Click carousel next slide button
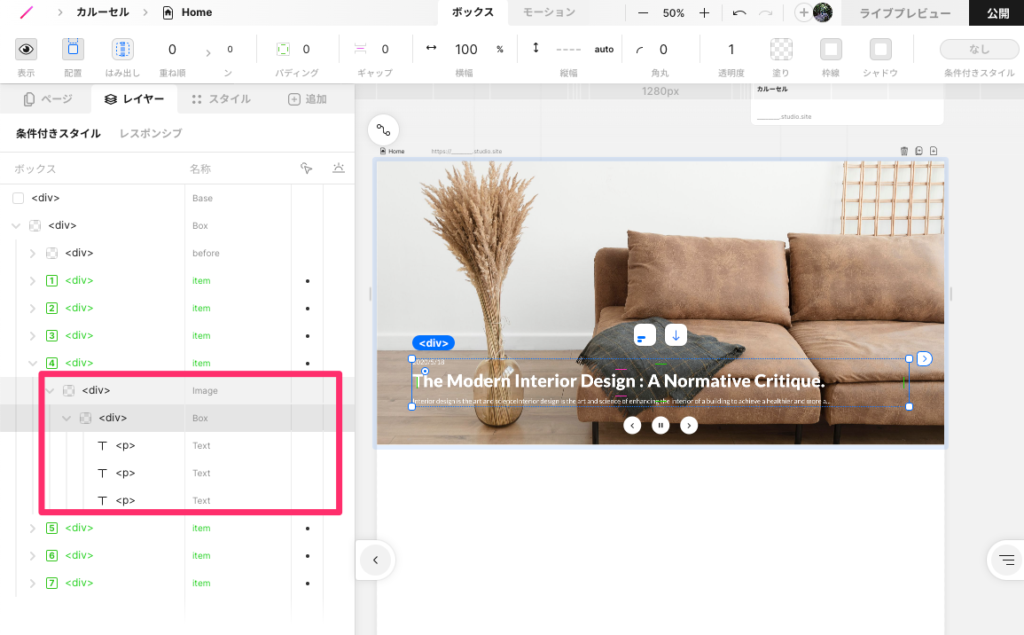The height and width of the screenshot is (635, 1024). pyautogui.click(x=689, y=425)
